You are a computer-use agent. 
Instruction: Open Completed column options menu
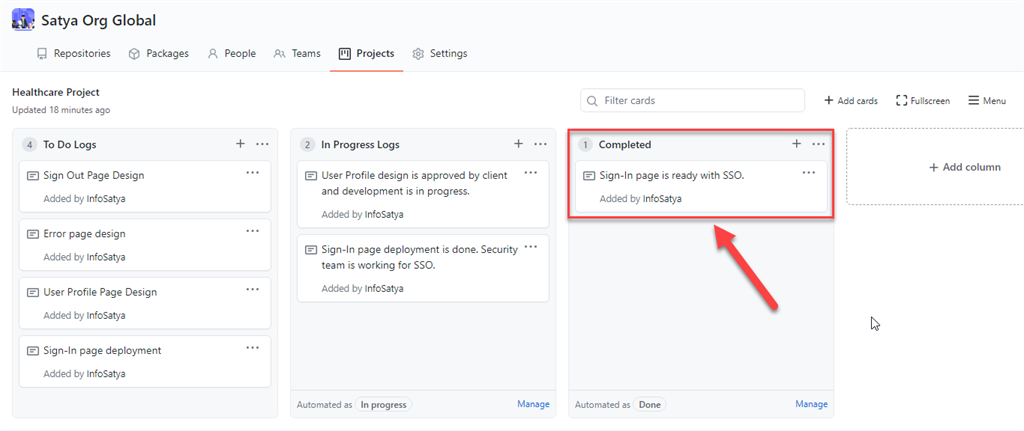(818, 144)
